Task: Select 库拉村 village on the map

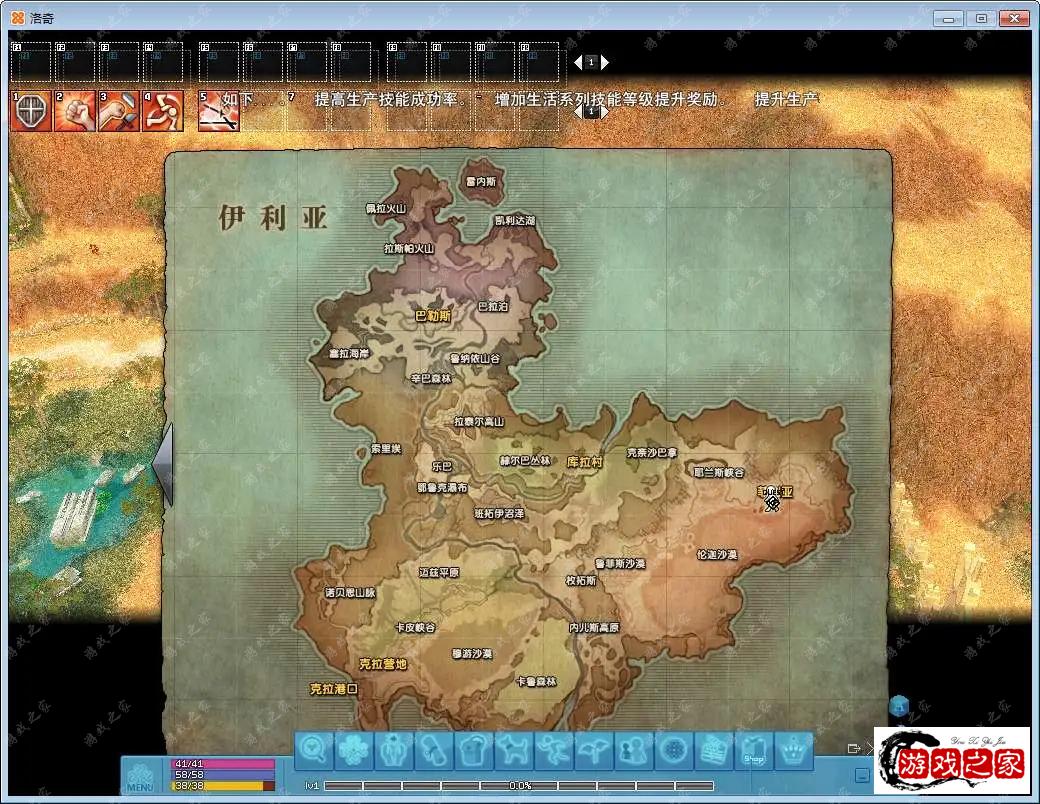Action: [x=584, y=462]
